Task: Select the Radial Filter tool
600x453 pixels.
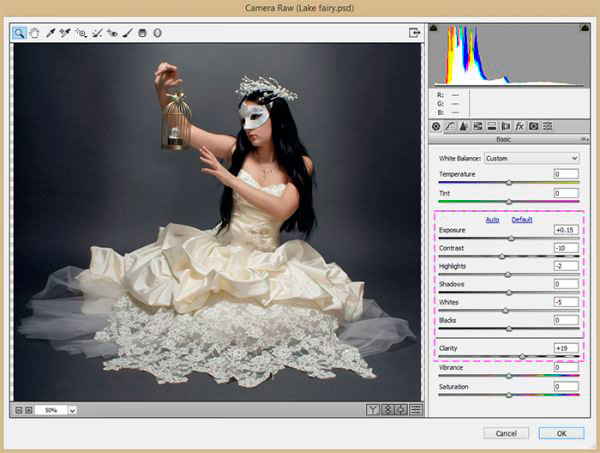Action: pyautogui.click(x=157, y=33)
